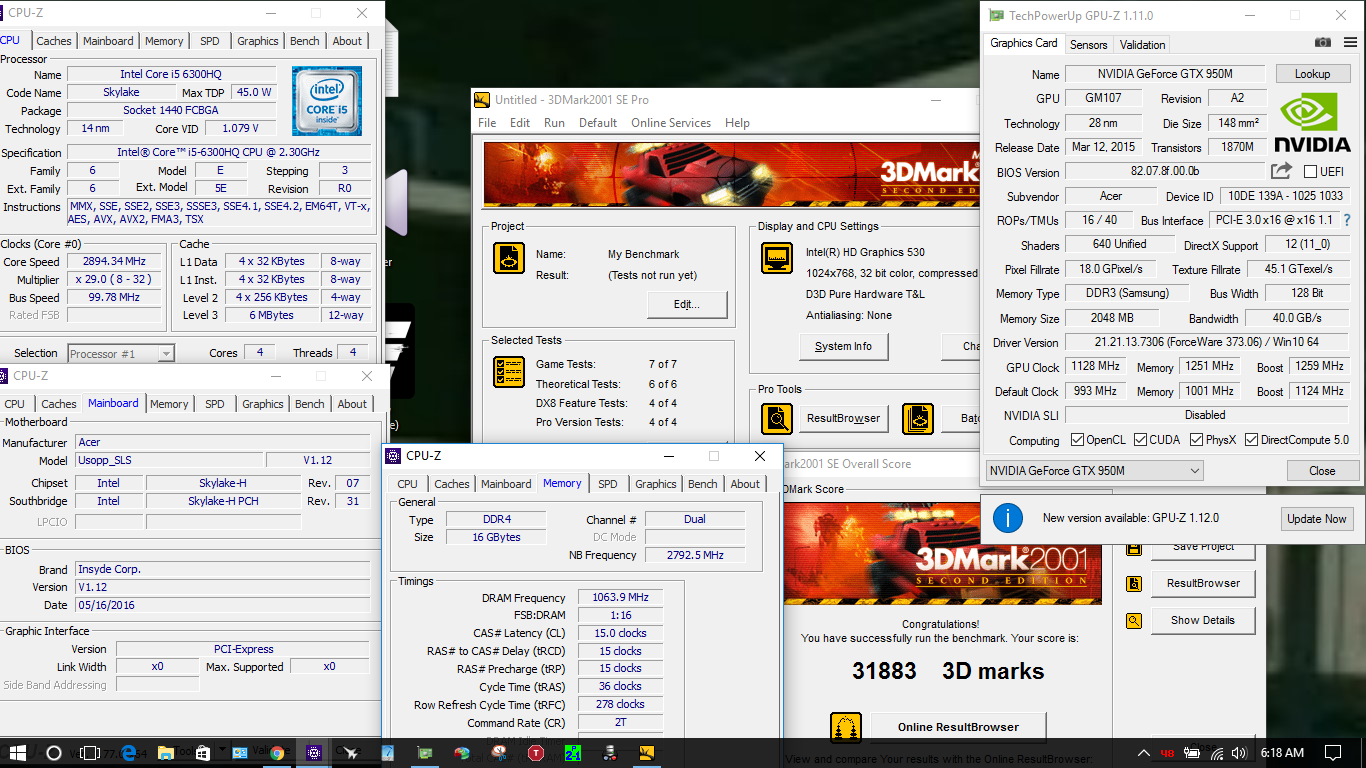Open the Help menu in 3DMark2001
1366x768 pixels.
coord(737,123)
